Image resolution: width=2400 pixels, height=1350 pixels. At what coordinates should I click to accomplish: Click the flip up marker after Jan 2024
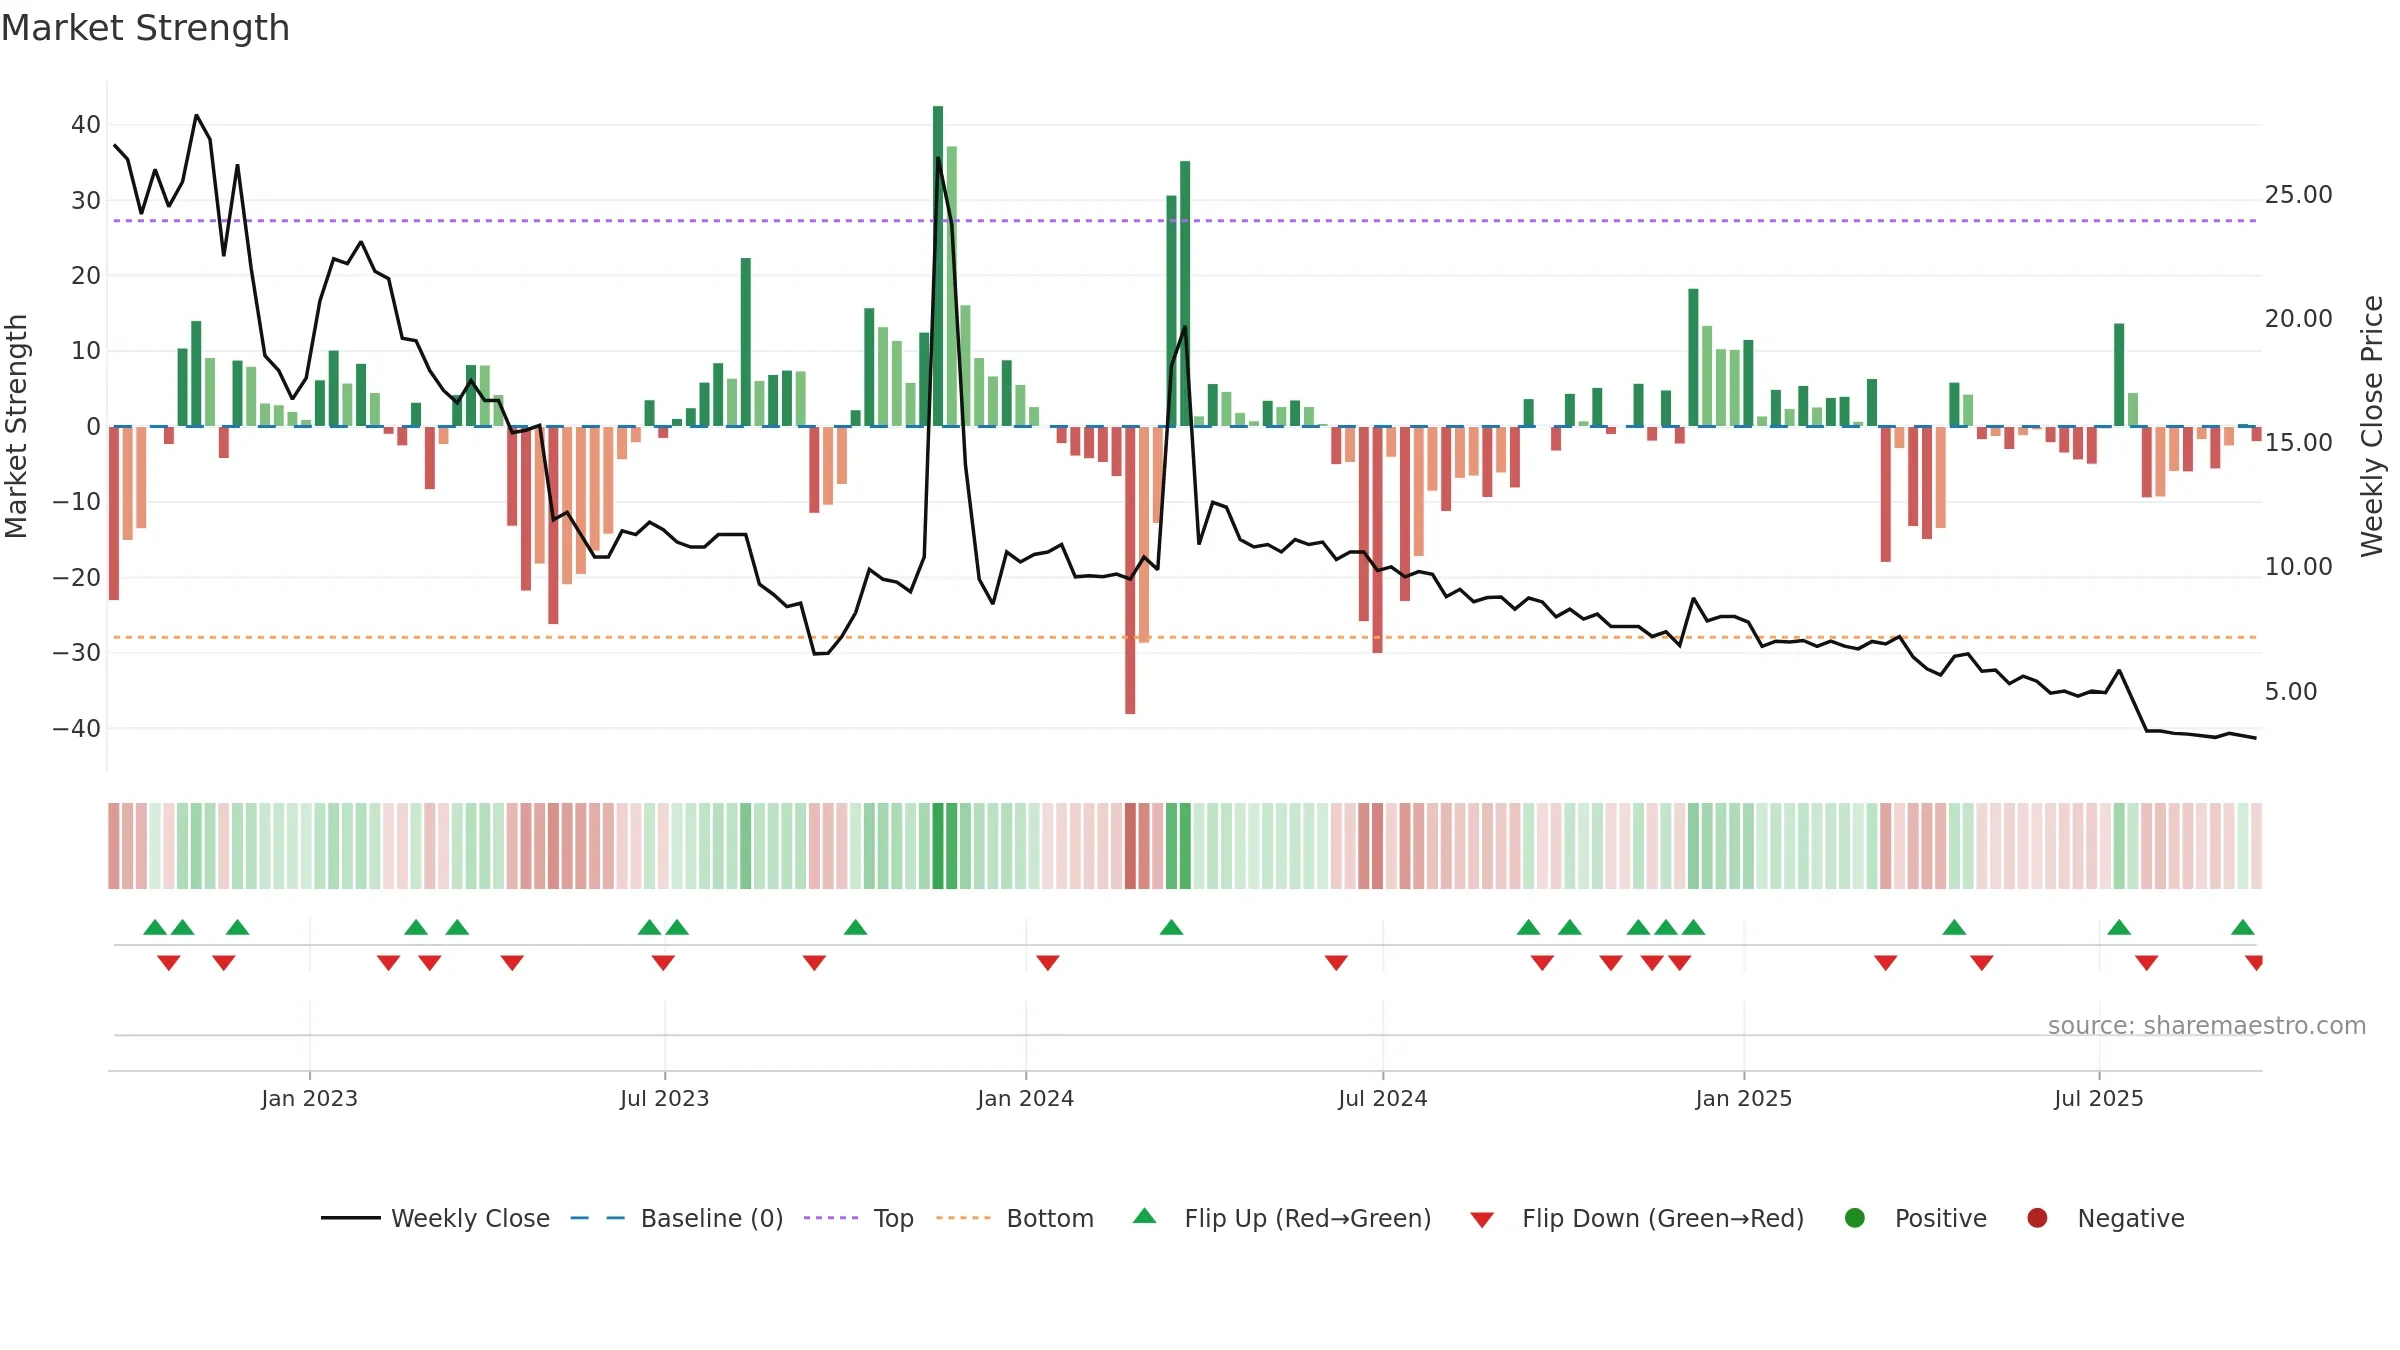[x=1171, y=927]
